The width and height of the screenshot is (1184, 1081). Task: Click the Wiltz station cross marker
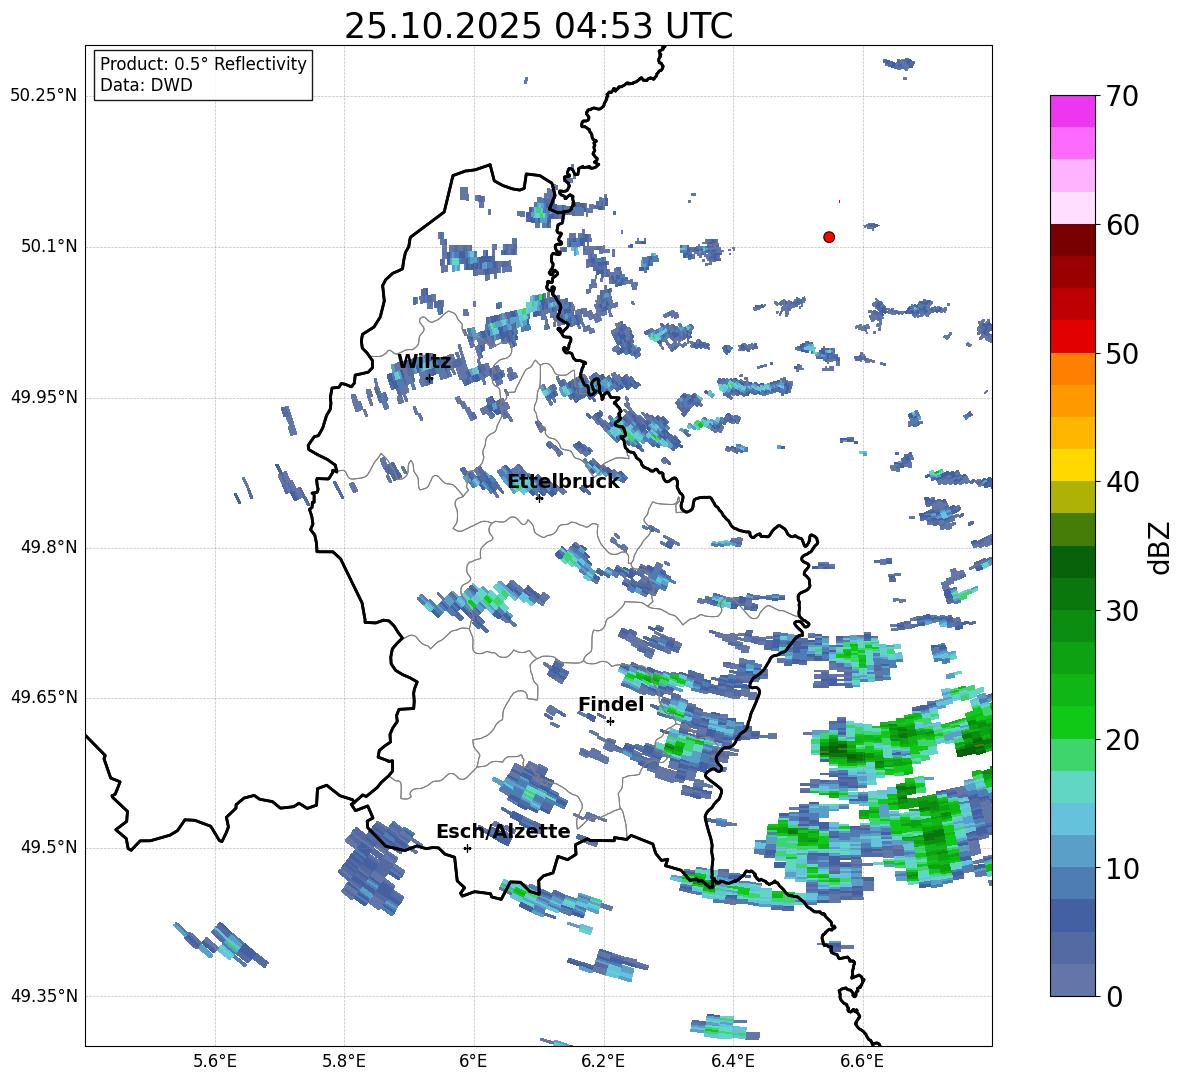[430, 379]
